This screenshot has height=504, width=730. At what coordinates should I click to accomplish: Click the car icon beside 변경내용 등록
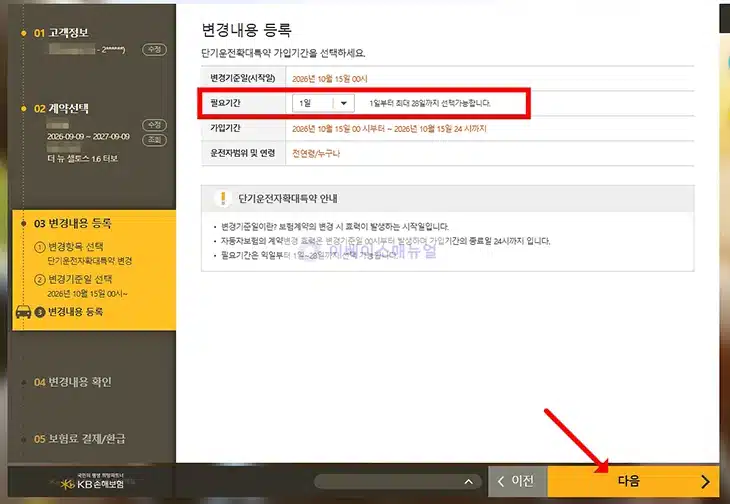pyautogui.click(x=23, y=312)
